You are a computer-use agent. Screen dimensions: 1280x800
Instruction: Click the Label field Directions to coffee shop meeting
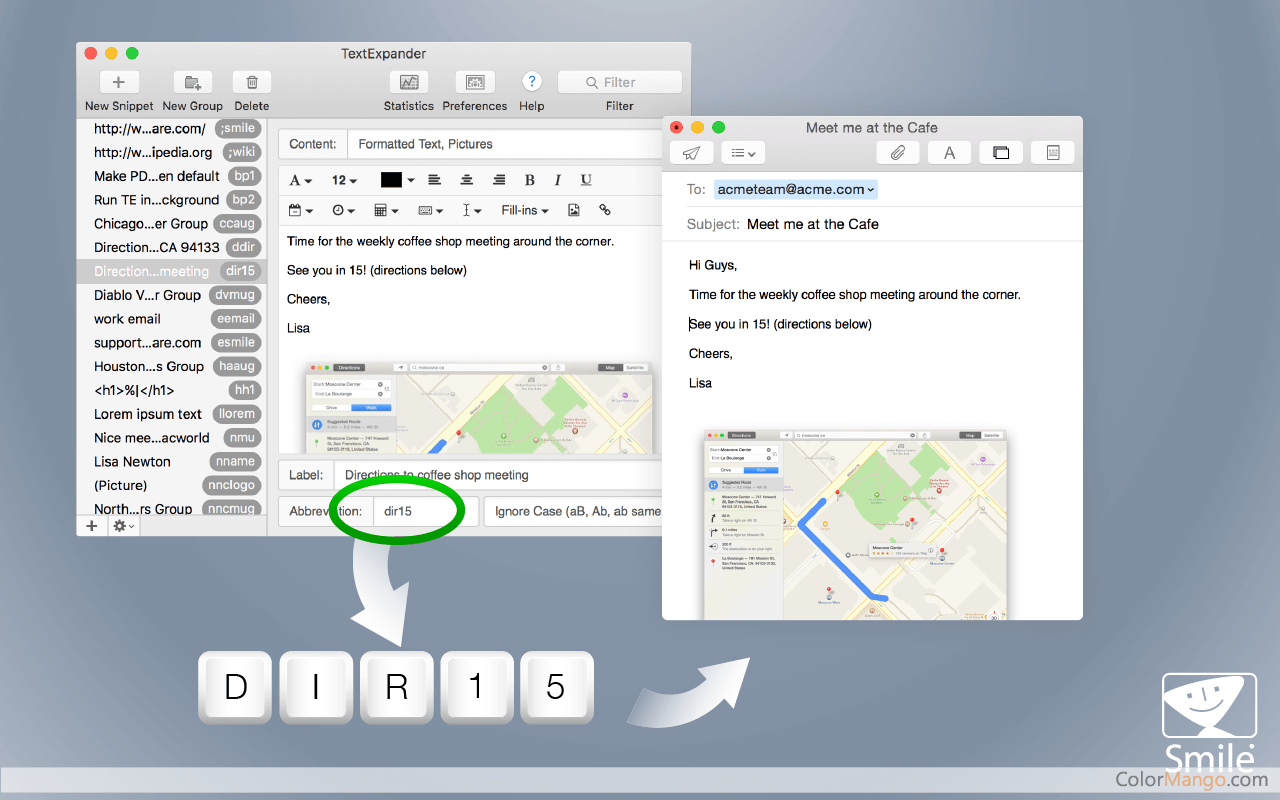pos(498,475)
